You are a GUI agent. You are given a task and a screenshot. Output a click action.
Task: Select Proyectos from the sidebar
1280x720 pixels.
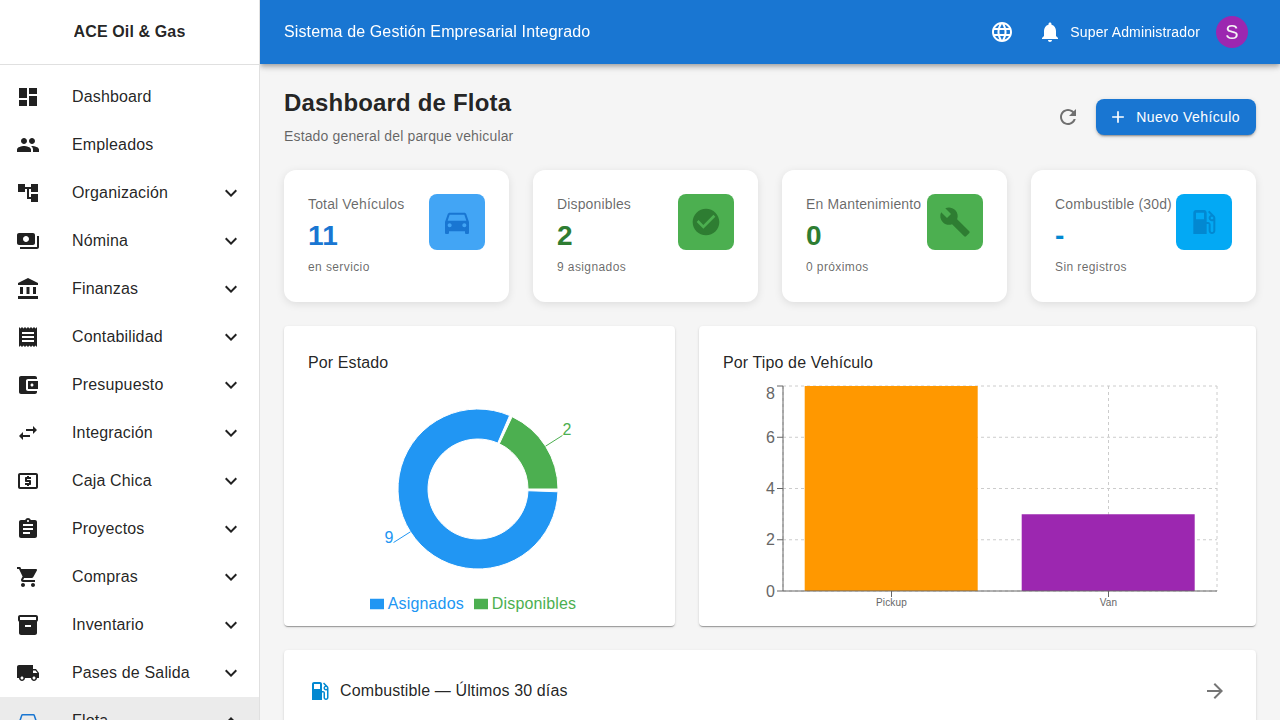pos(108,528)
